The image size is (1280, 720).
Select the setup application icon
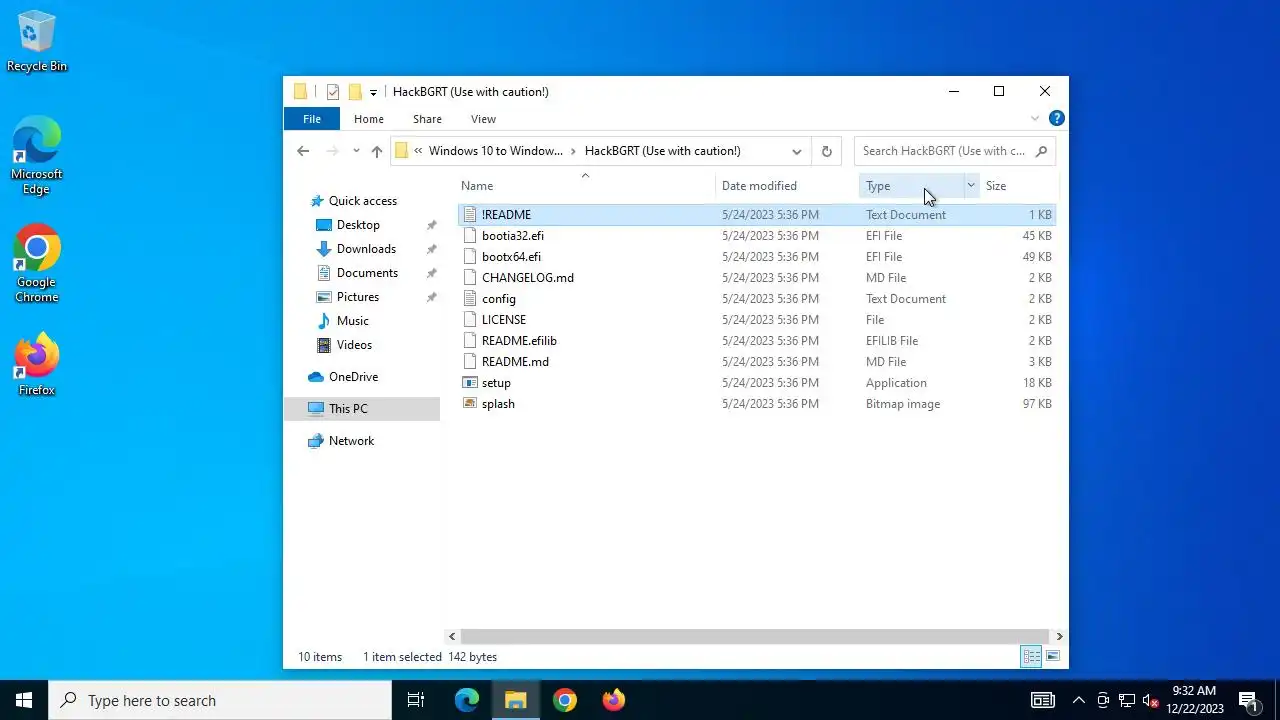(x=470, y=383)
